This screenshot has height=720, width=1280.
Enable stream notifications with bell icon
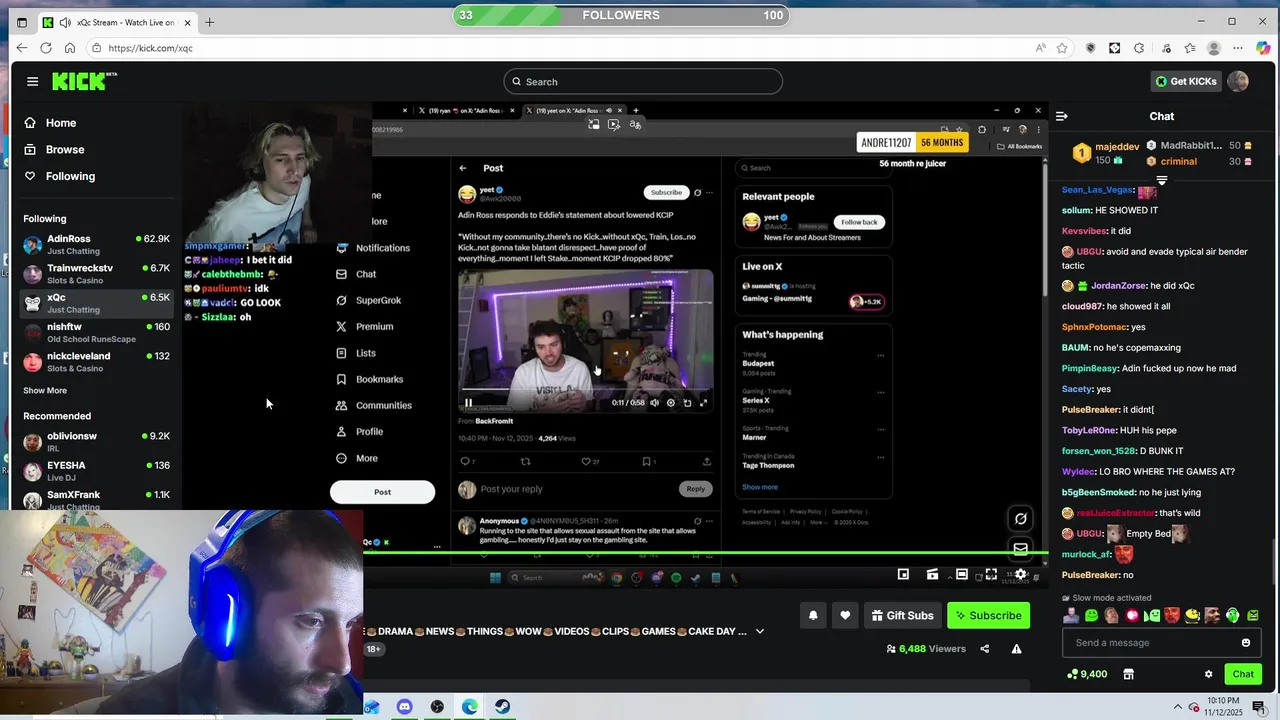(813, 615)
